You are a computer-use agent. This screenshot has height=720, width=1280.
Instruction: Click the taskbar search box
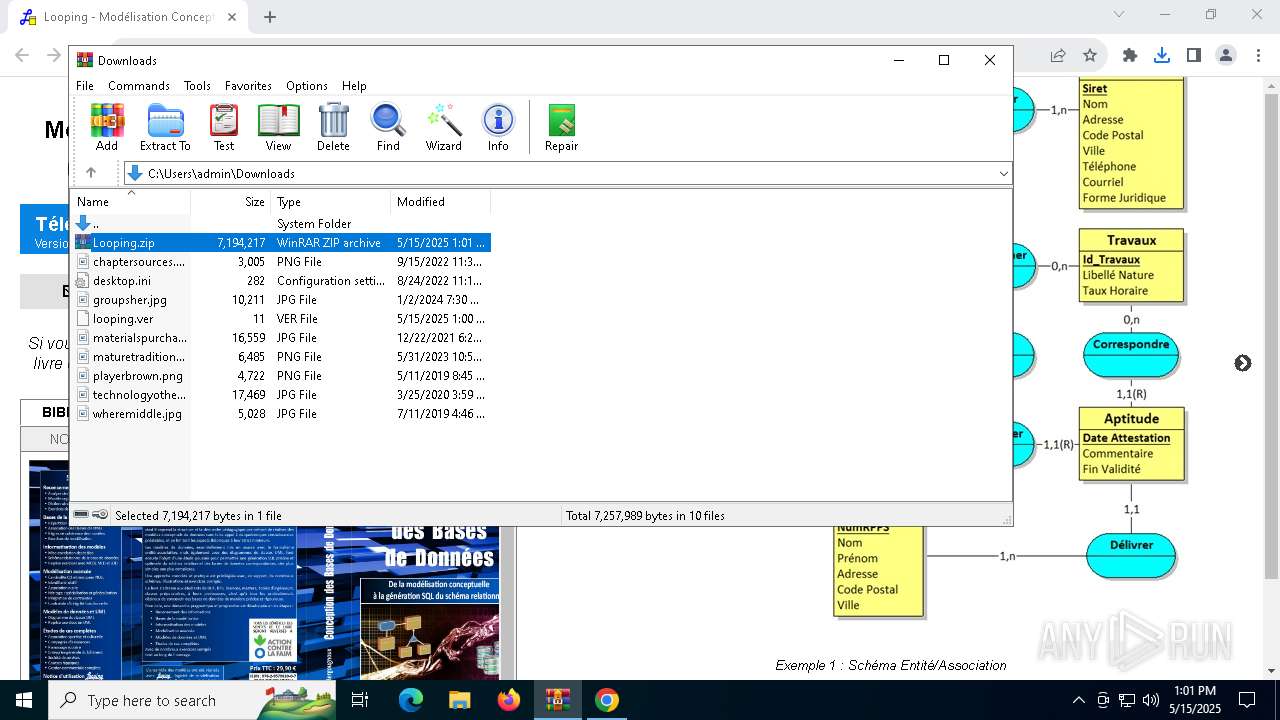[x=192, y=700]
